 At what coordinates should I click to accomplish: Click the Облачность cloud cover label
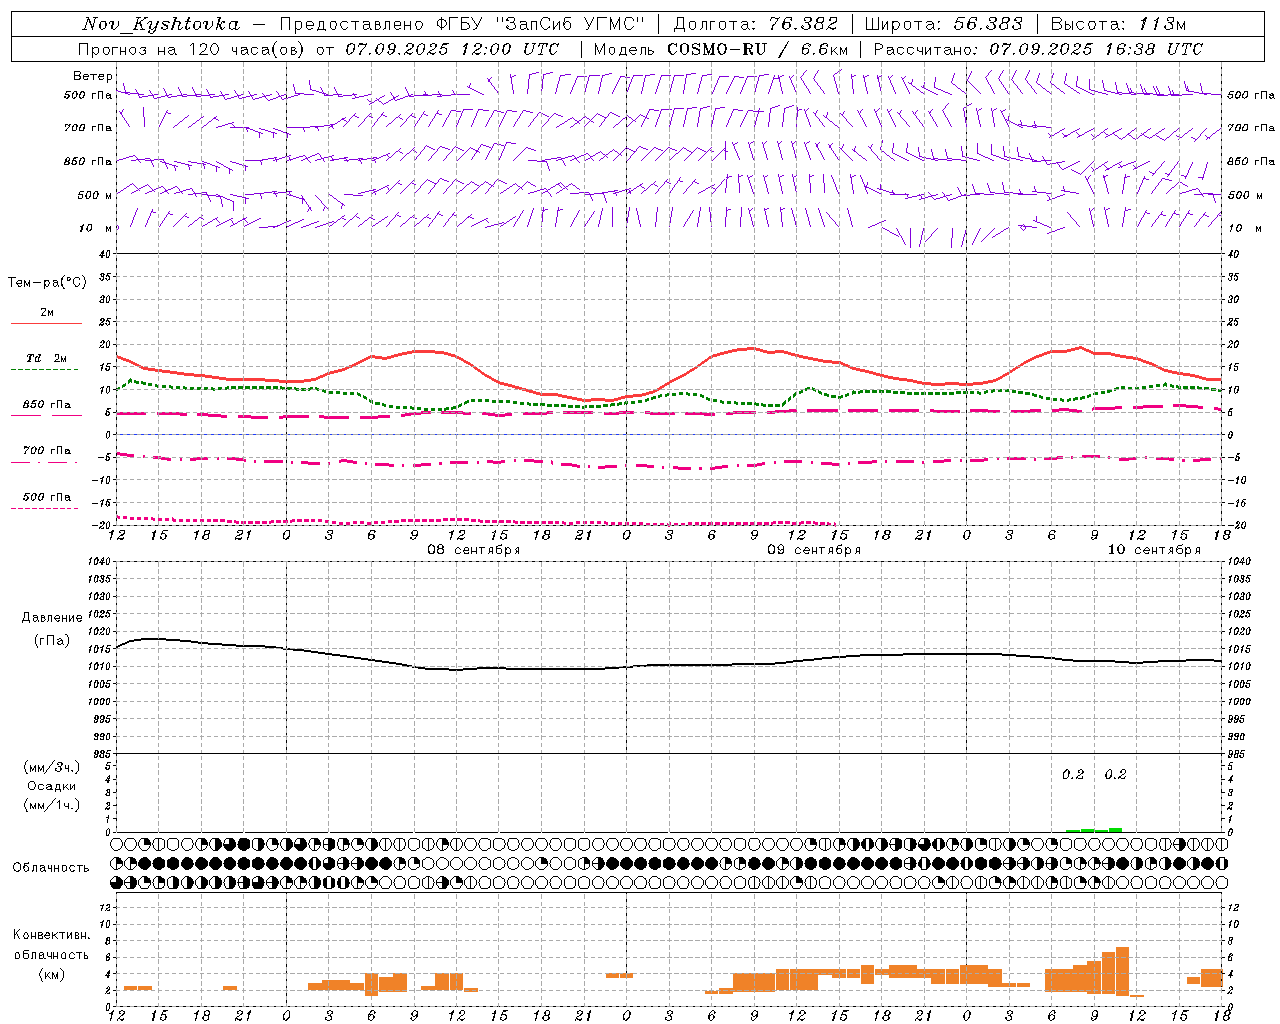(51, 868)
